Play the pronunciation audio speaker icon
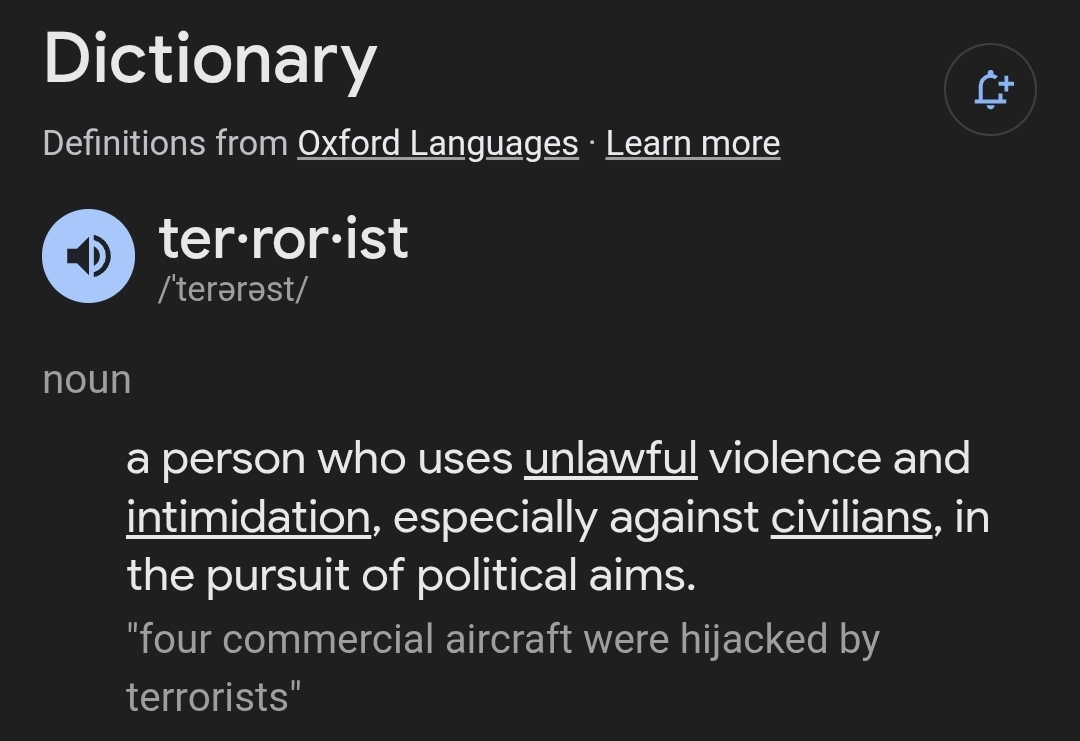 [88, 256]
